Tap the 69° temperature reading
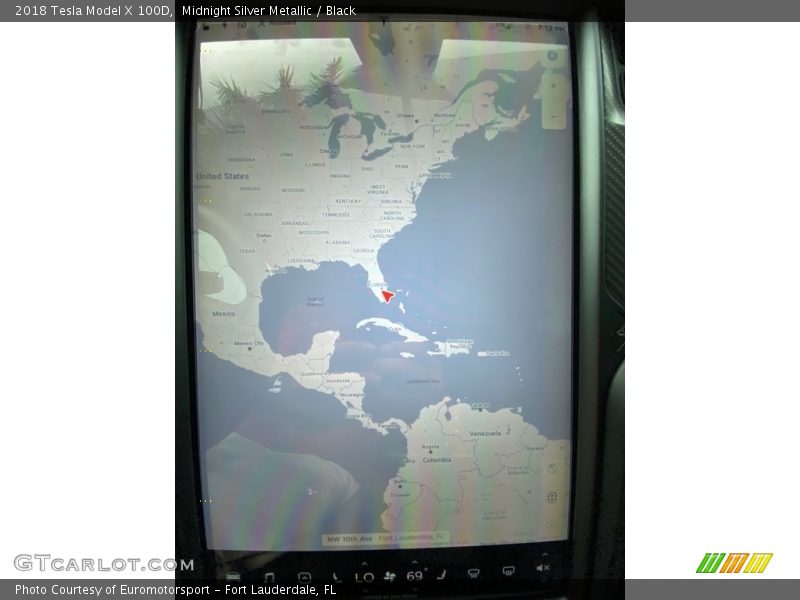This screenshot has width=800, height=600. point(416,576)
